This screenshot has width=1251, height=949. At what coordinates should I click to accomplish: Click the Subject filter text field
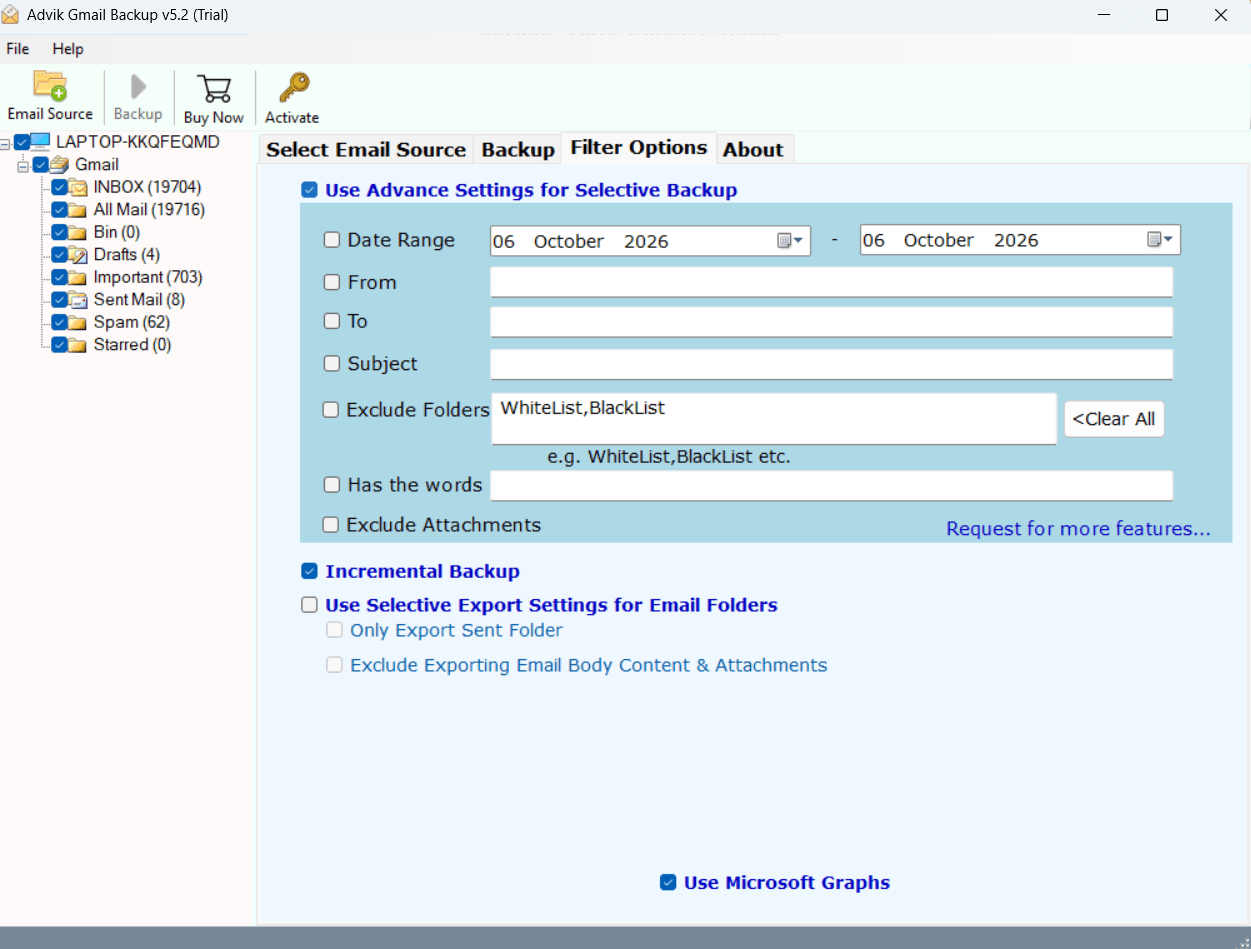point(831,364)
